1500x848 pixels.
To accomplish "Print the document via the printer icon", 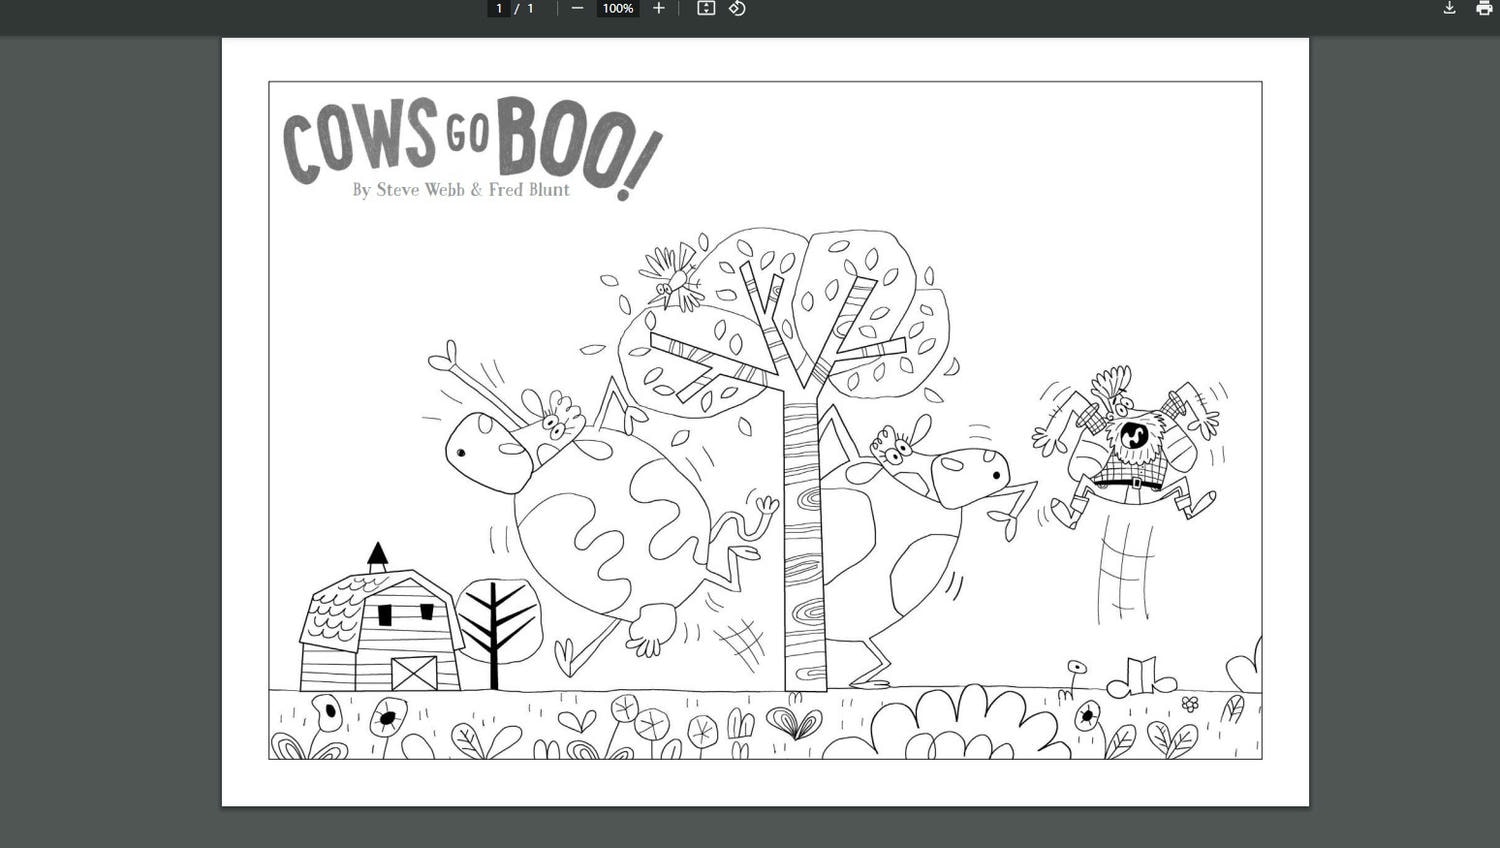I will point(1484,8).
